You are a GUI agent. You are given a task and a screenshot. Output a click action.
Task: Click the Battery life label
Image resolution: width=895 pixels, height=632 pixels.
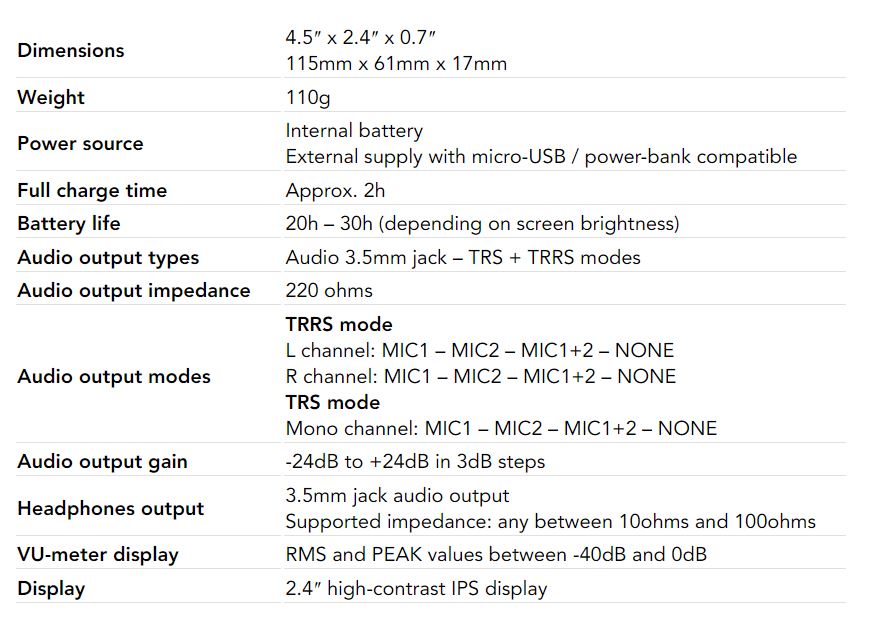click(x=69, y=223)
